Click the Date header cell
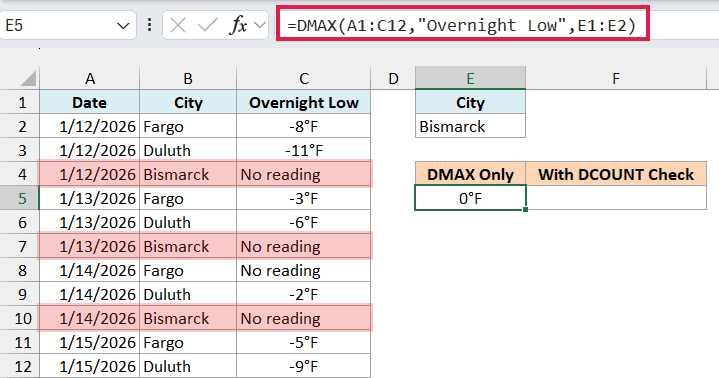Image resolution: width=719 pixels, height=378 pixels. [90, 102]
